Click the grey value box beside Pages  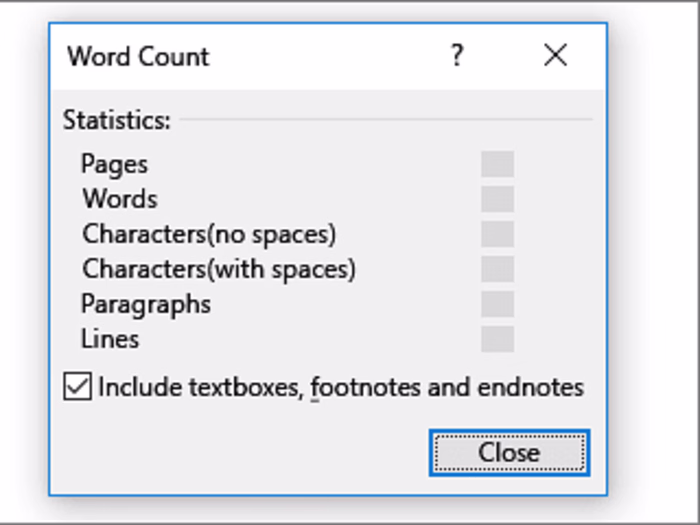click(x=497, y=164)
